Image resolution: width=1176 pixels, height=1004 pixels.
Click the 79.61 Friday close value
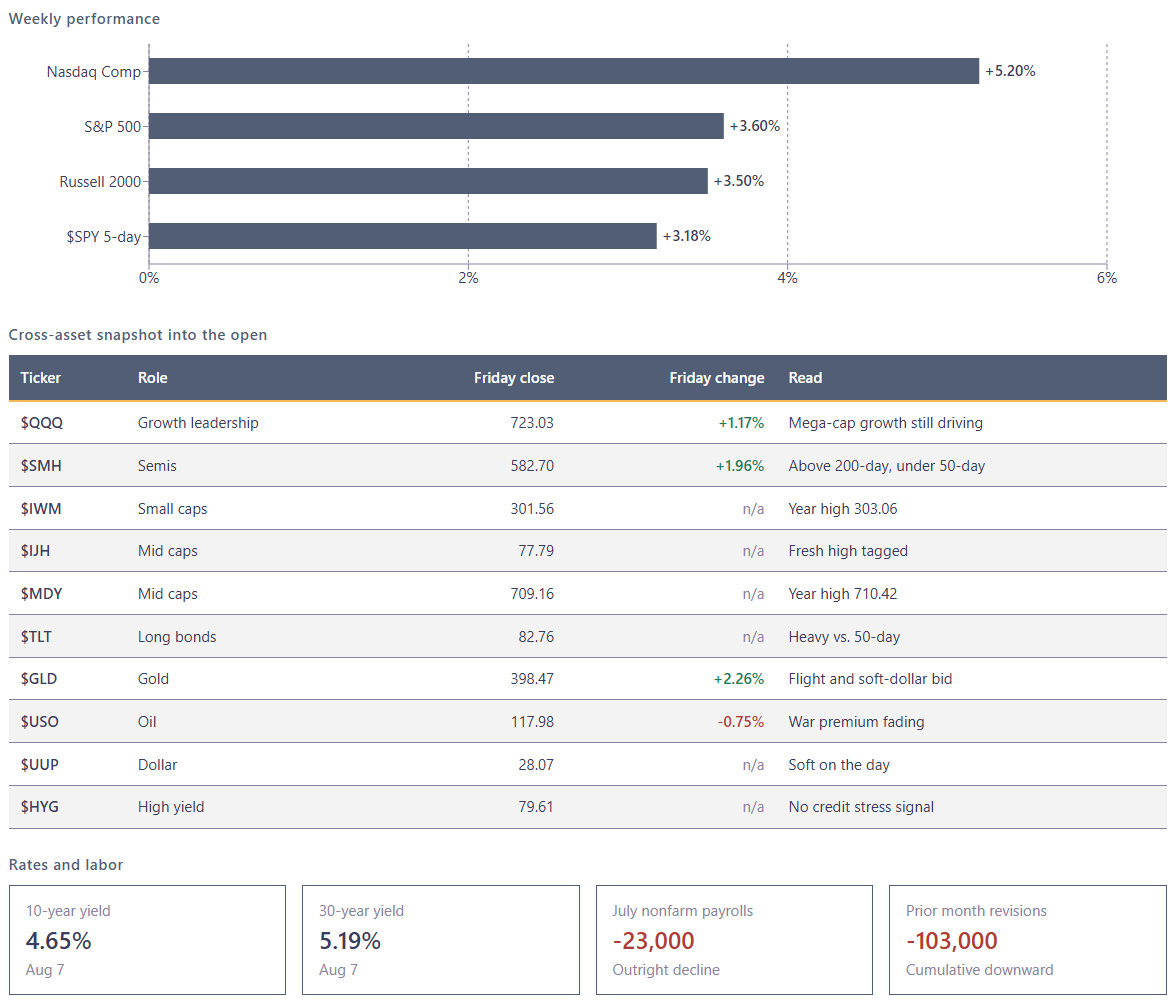[536, 808]
